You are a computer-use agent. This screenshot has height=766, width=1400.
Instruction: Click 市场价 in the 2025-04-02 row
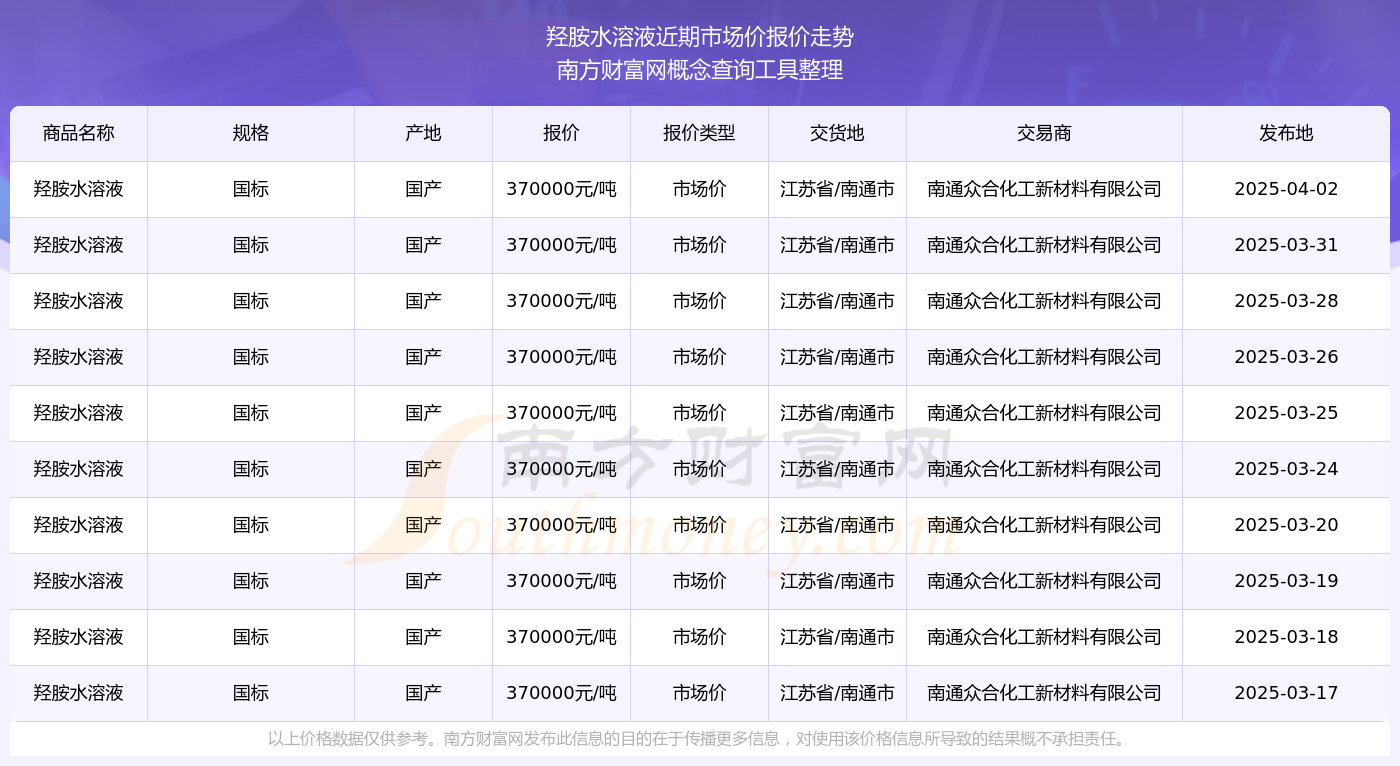(x=699, y=189)
